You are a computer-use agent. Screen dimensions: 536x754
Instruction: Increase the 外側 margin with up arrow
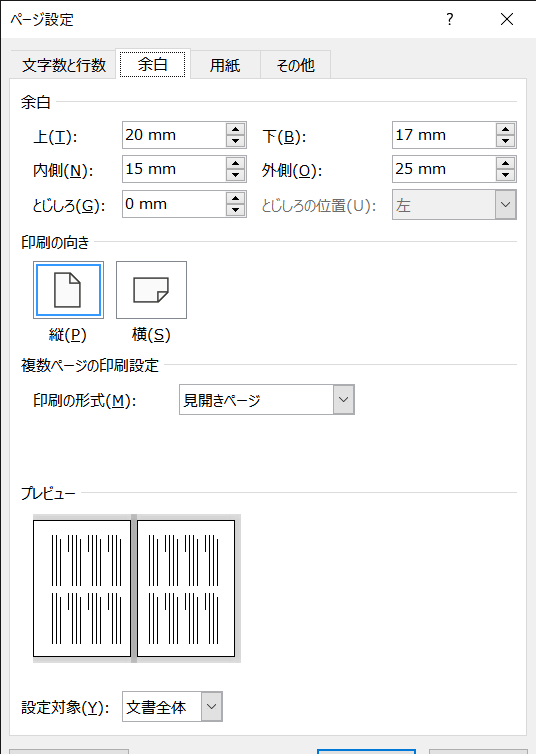pos(505,163)
